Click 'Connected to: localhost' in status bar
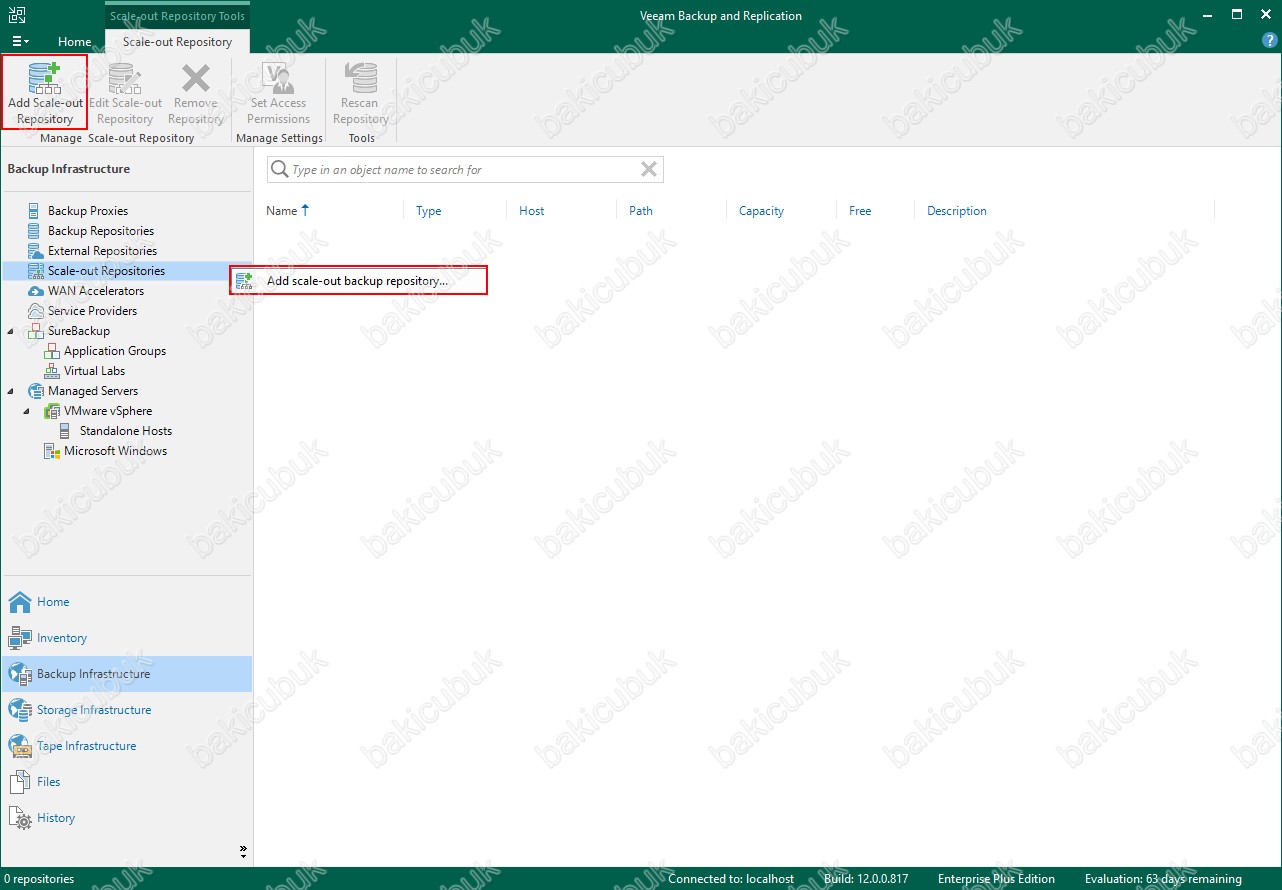Screen dimensions: 1282x890 [731, 879]
